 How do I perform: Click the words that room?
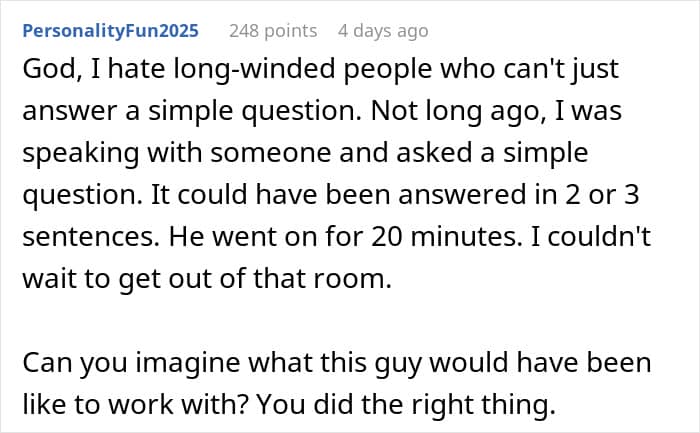[x=322, y=279]
